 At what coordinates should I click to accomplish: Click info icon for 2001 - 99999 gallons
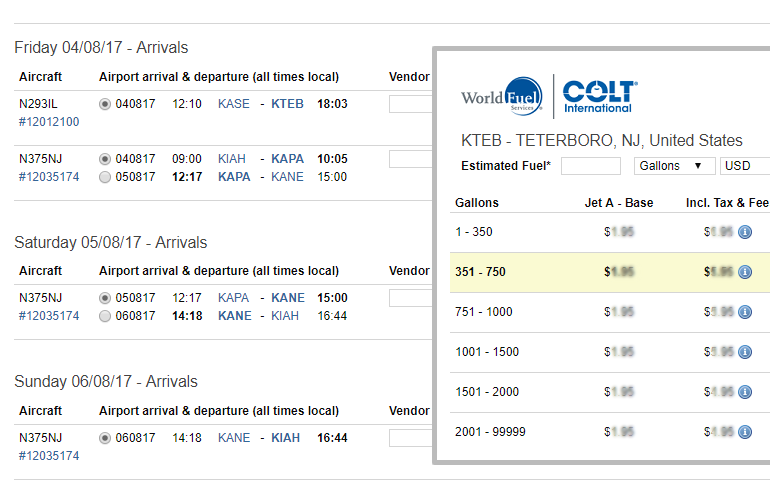[x=744, y=432]
